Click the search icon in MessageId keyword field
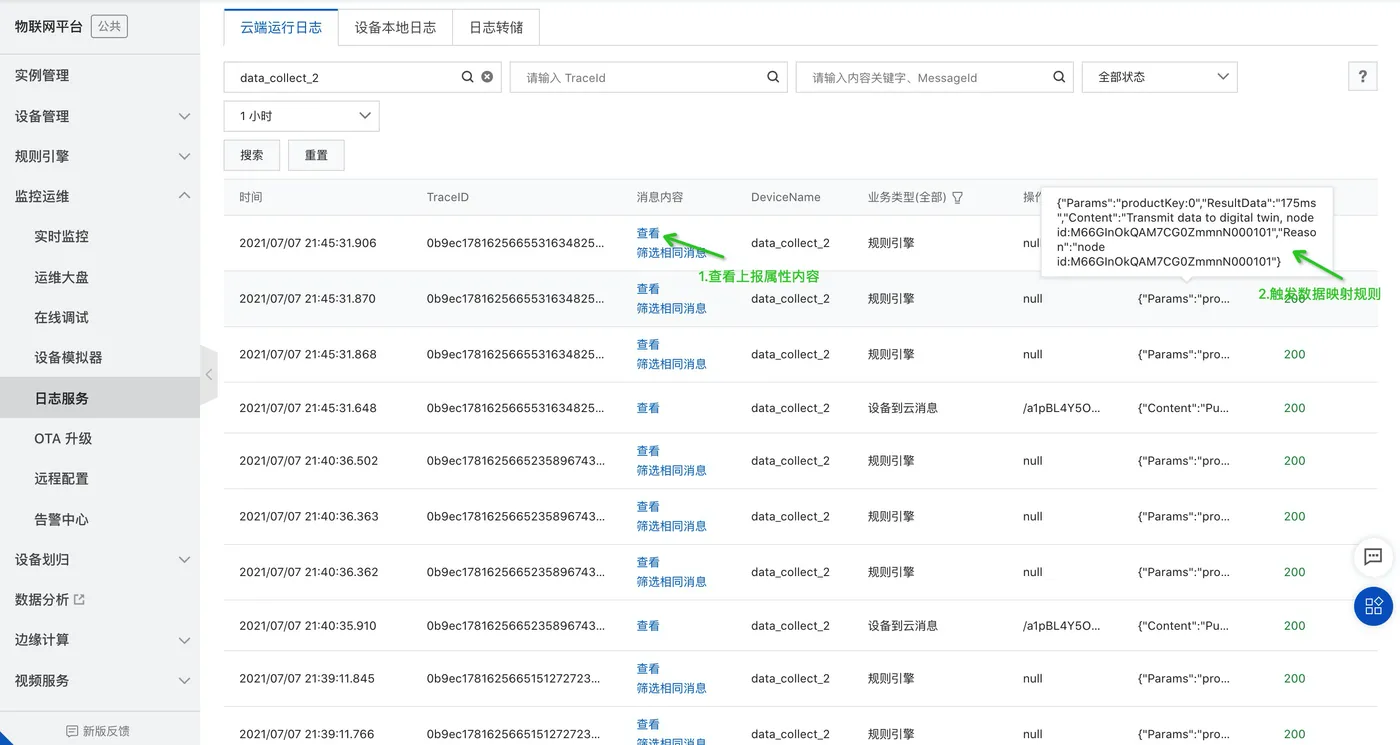Image resolution: width=1400 pixels, height=745 pixels. [1059, 77]
